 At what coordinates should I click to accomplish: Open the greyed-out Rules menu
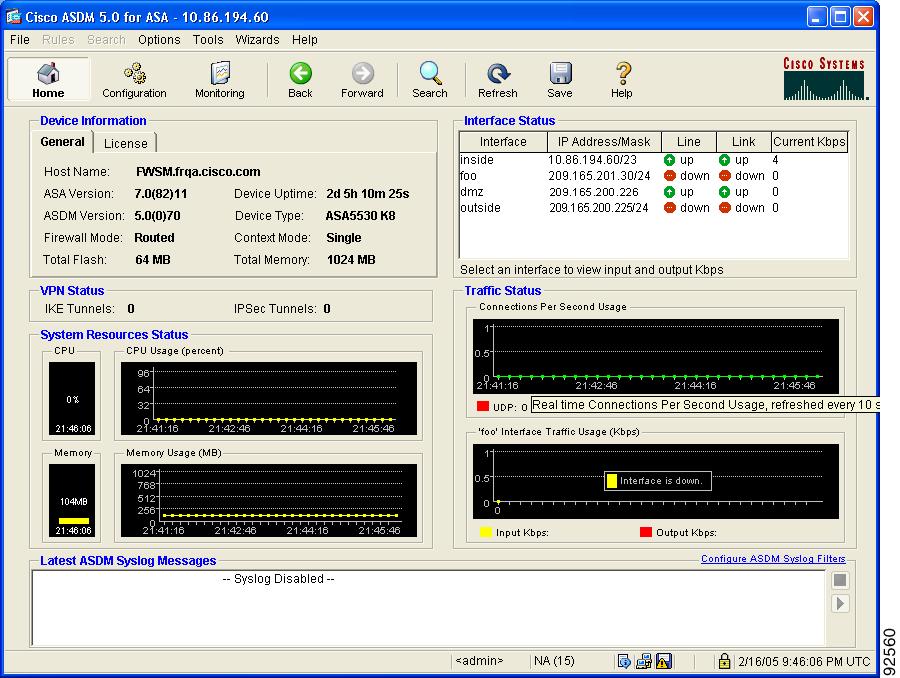coord(58,40)
